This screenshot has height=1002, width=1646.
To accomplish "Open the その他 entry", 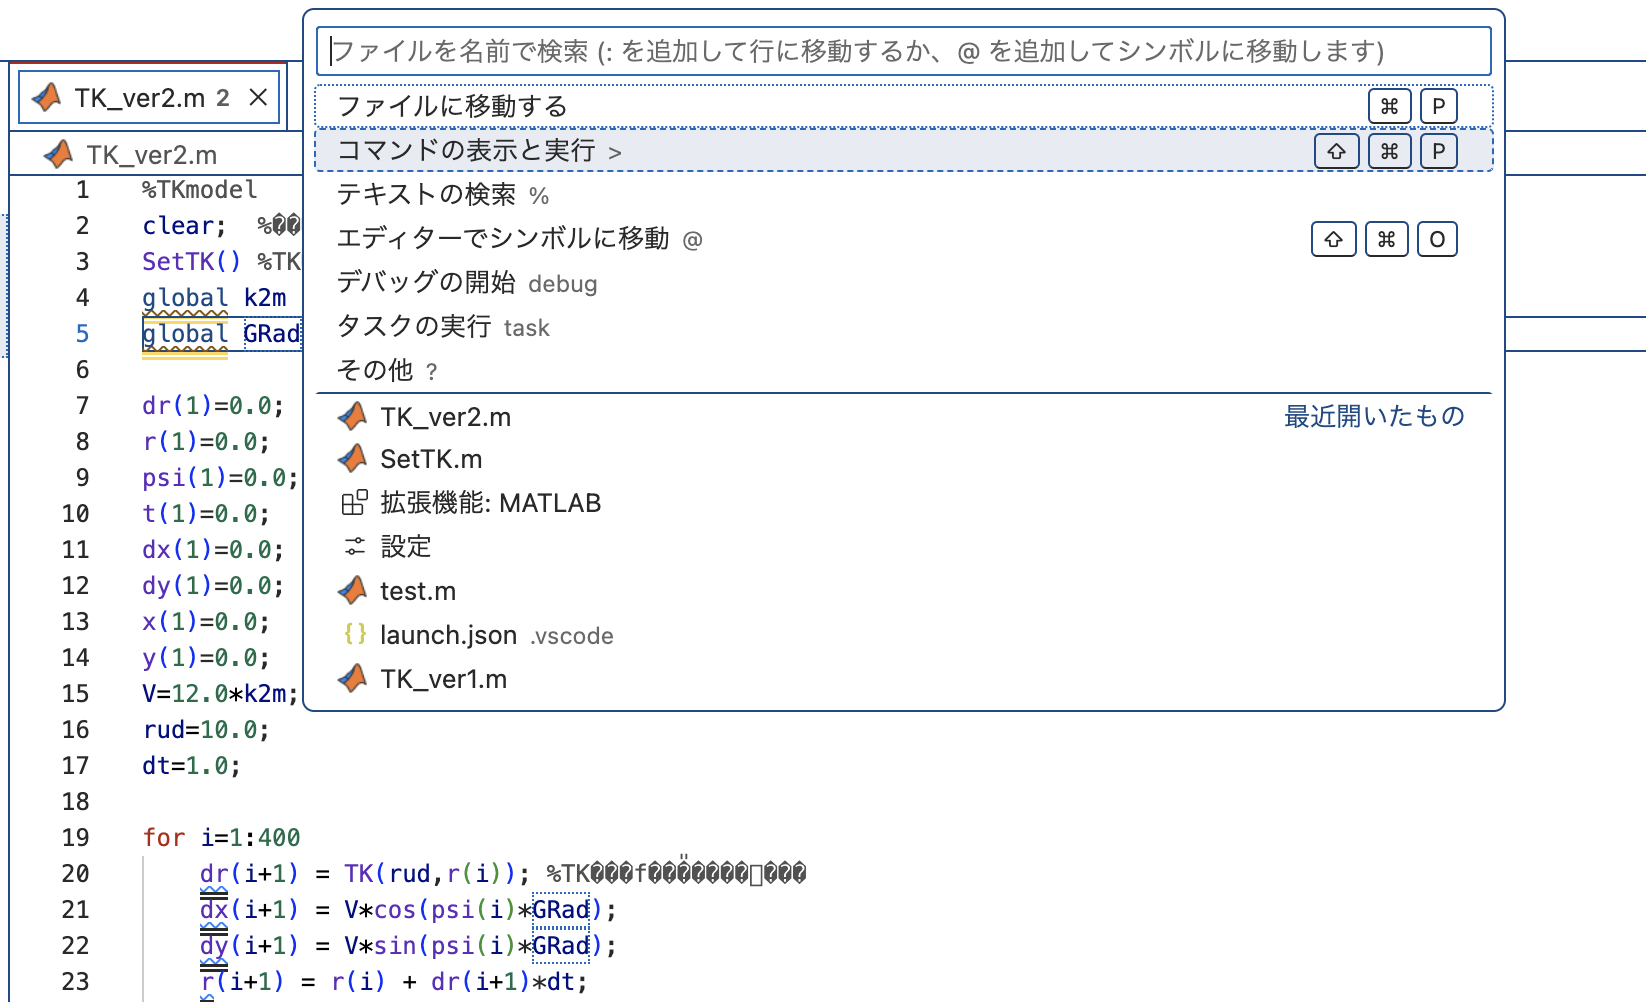I will [375, 370].
